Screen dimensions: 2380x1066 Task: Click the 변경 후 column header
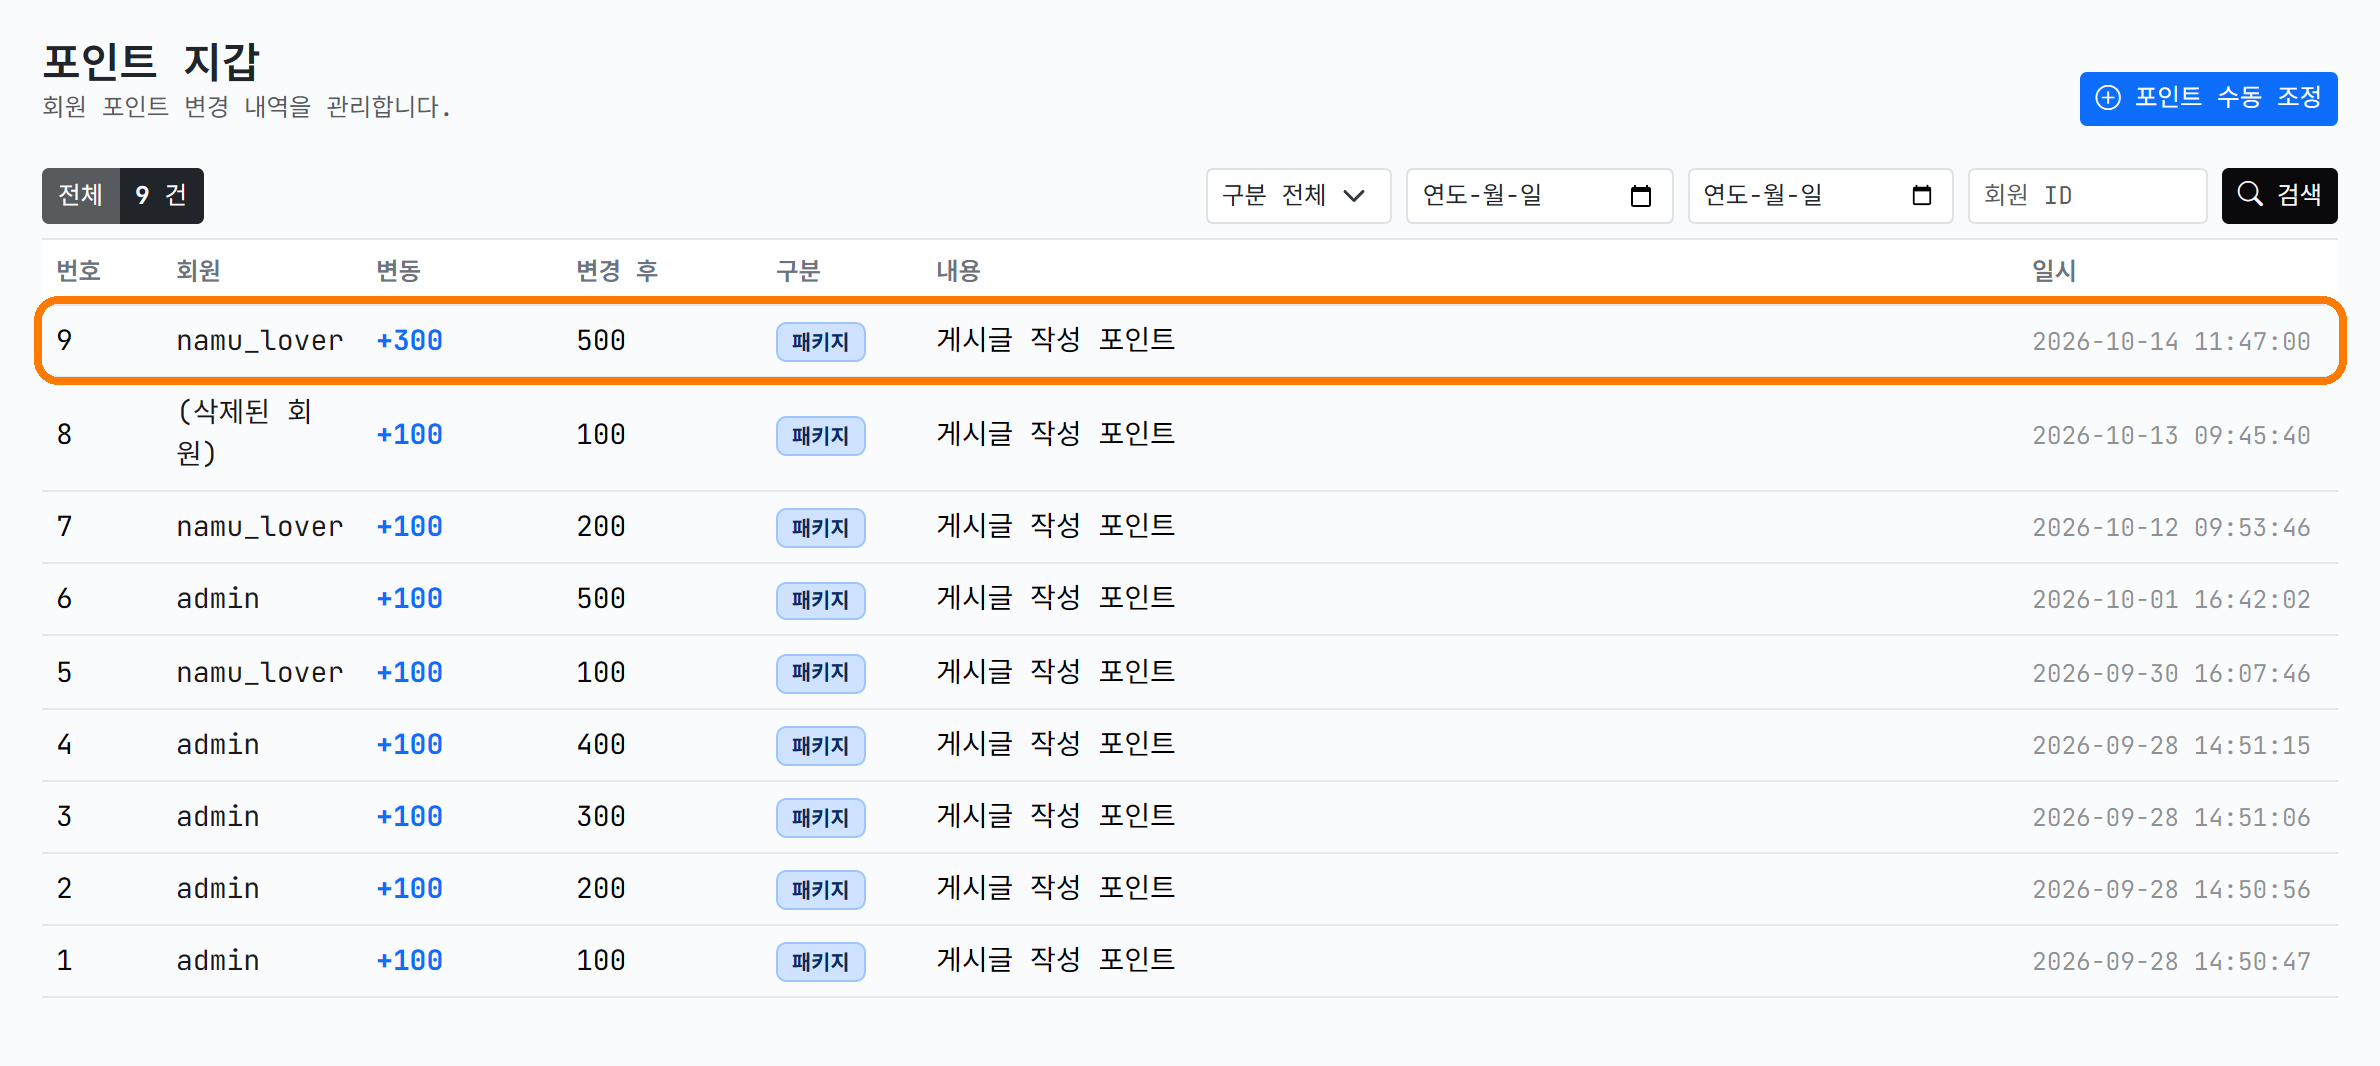tap(617, 271)
